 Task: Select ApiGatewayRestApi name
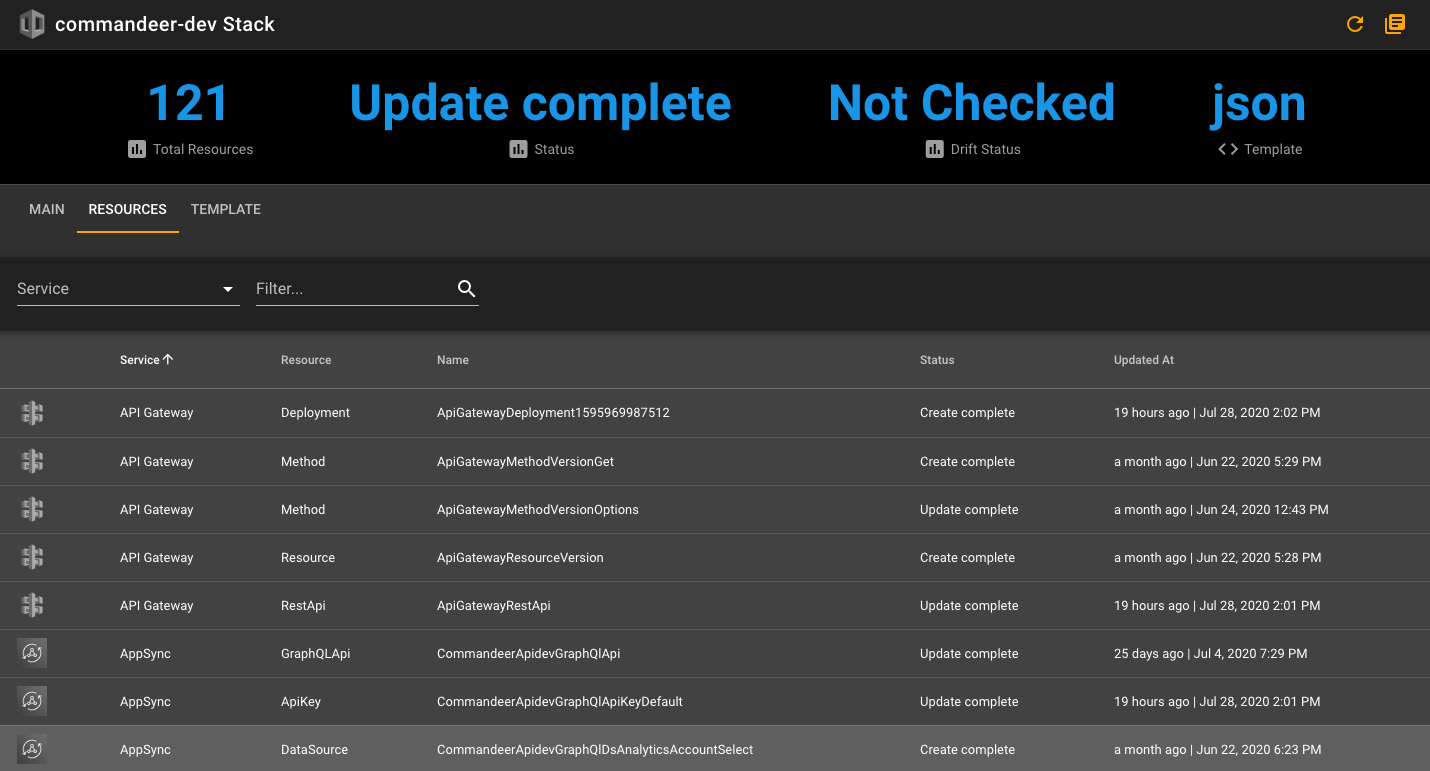[x=494, y=605]
